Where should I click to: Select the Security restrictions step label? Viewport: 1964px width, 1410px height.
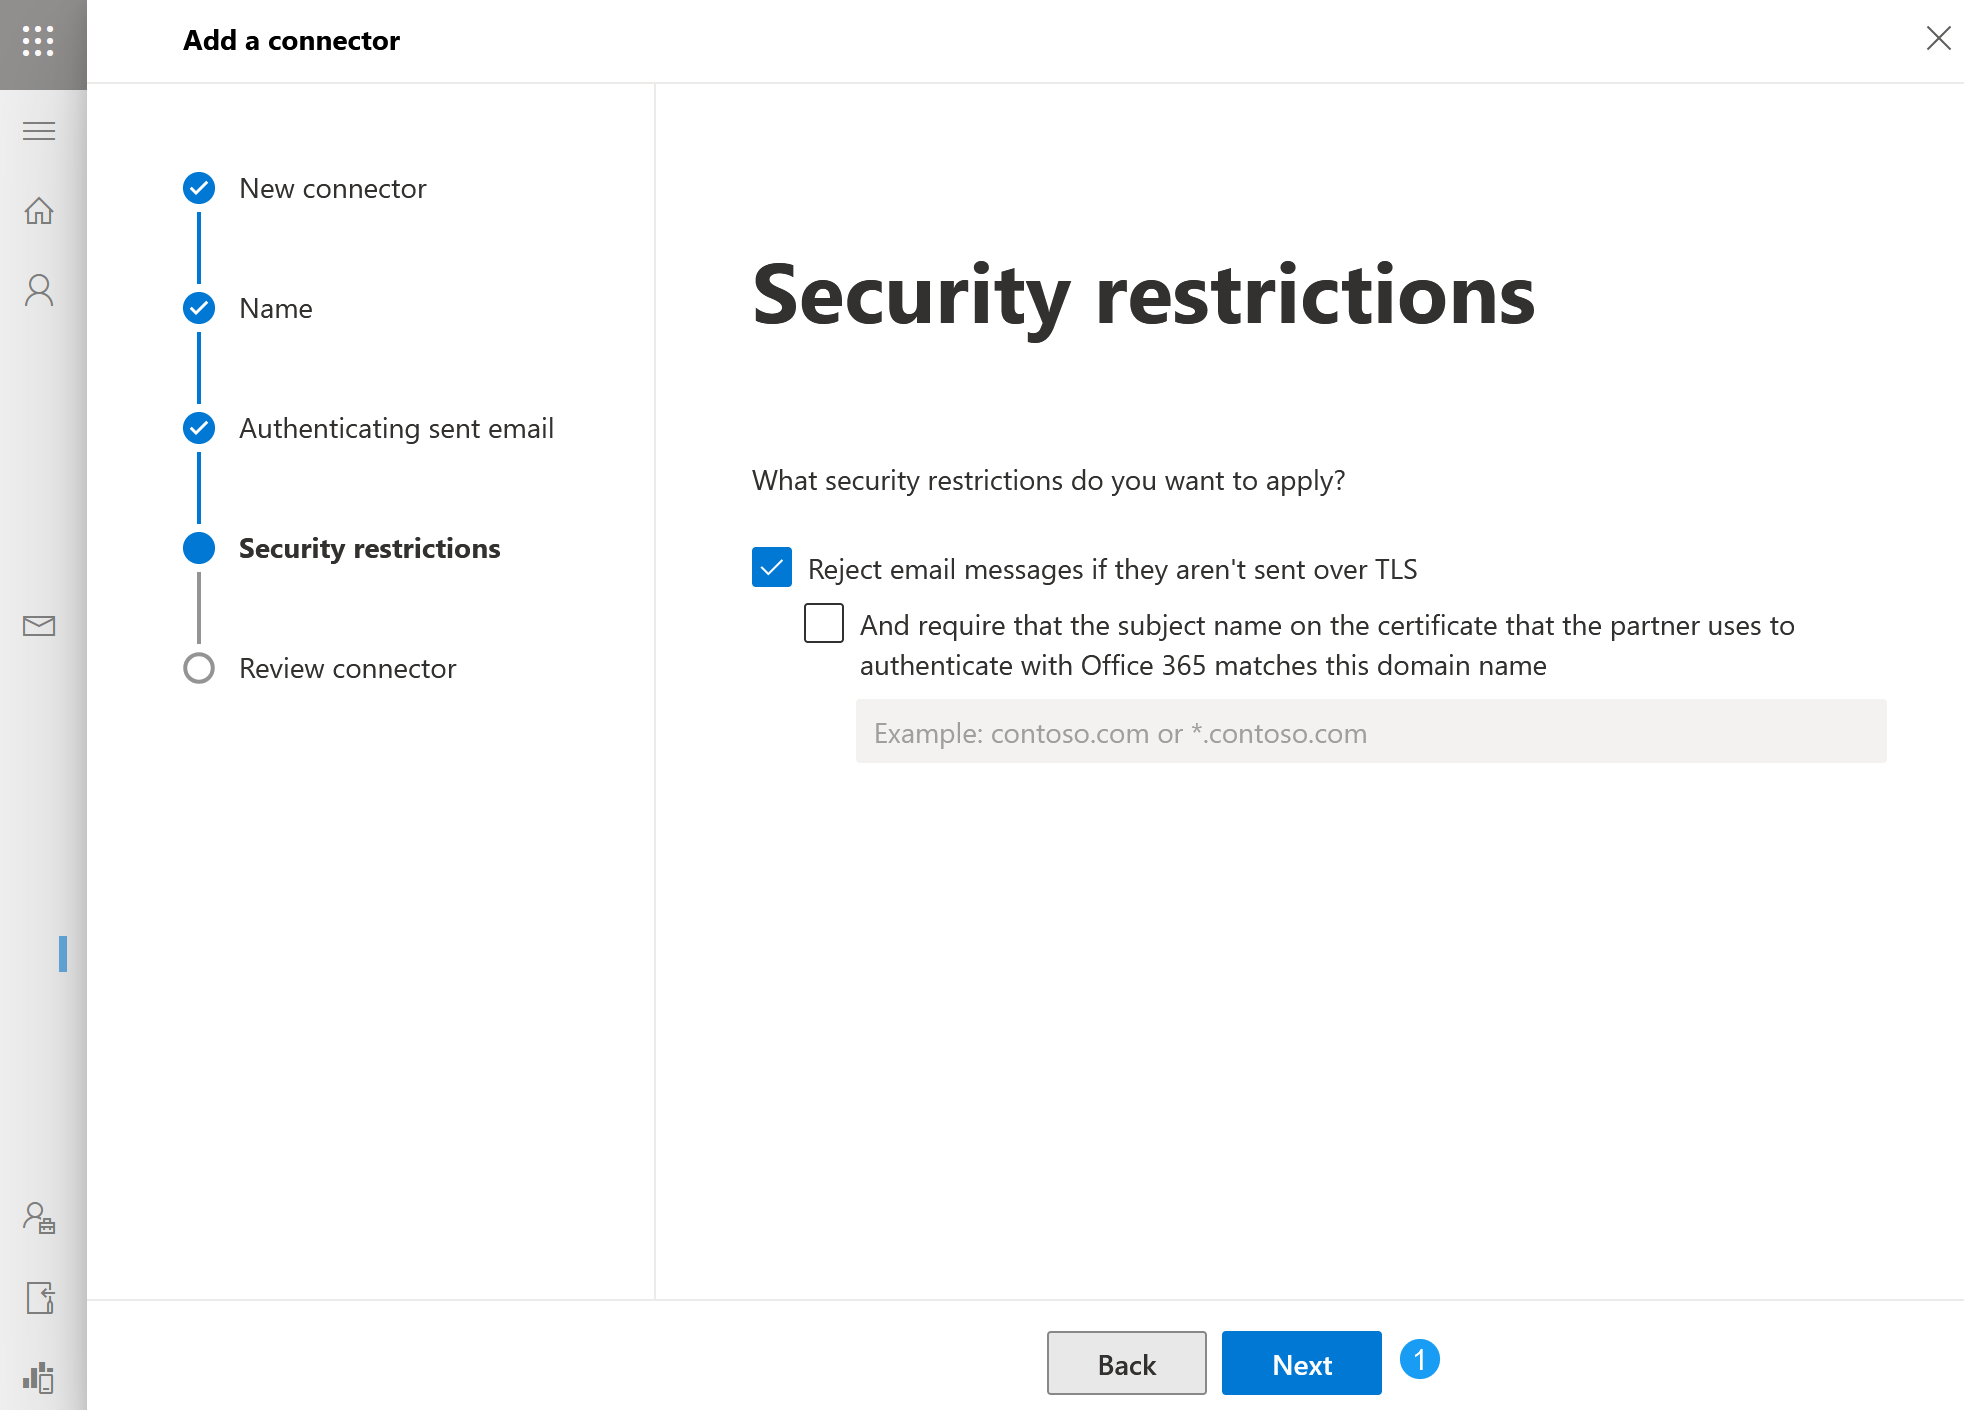click(x=369, y=549)
